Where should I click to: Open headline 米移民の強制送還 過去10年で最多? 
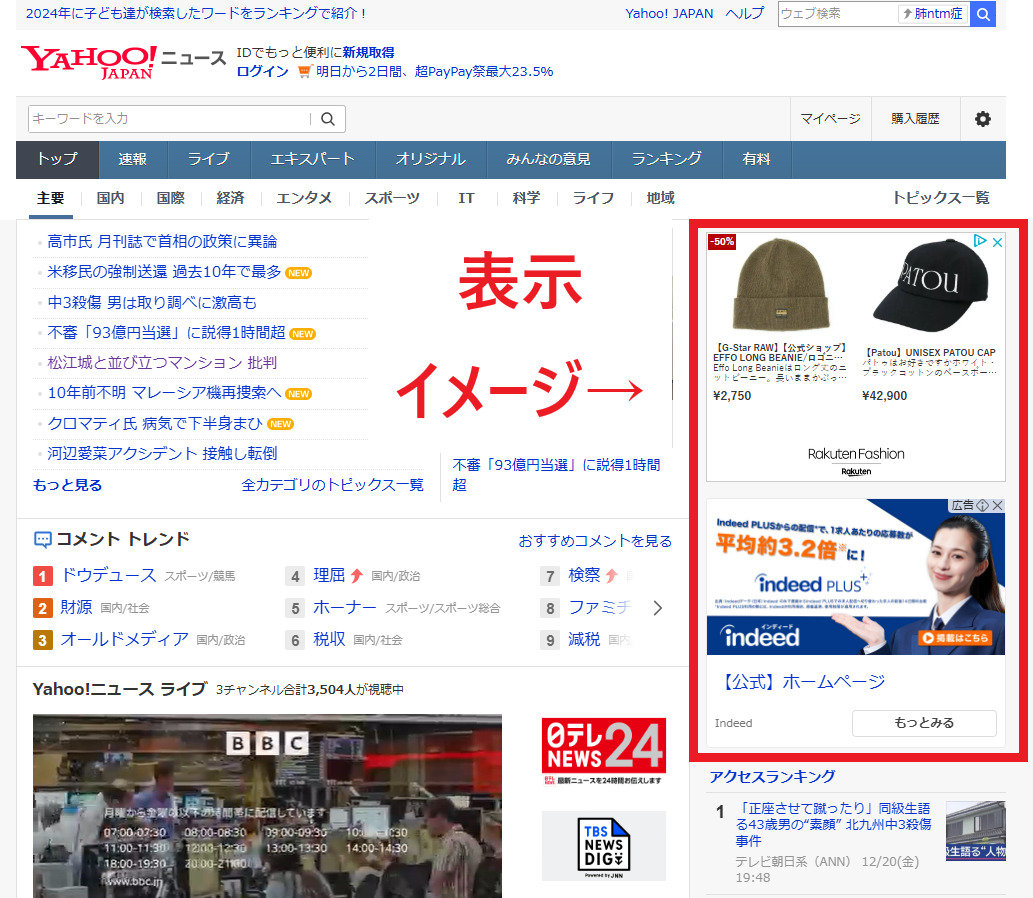[164, 272]
